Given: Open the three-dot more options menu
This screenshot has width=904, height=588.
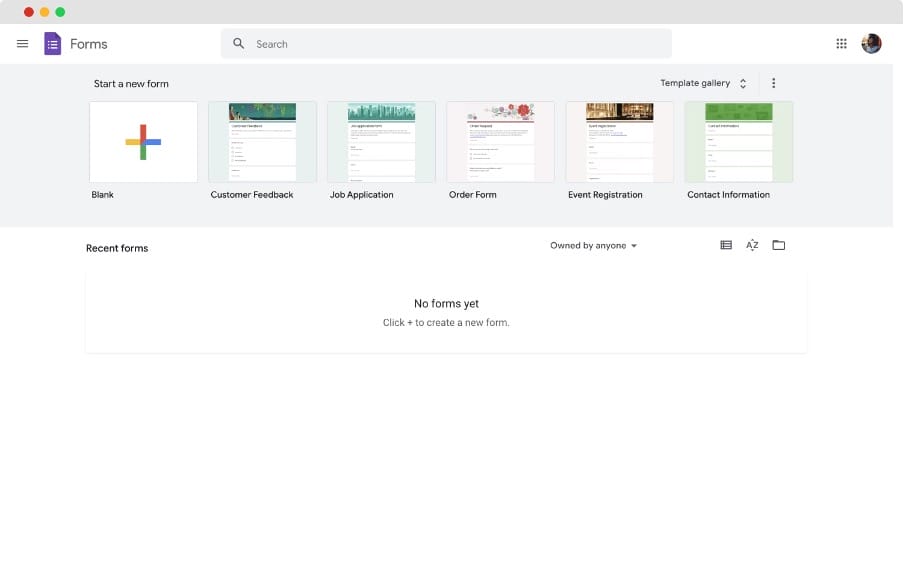Looking at the screenshot, I should click(773, 84).
